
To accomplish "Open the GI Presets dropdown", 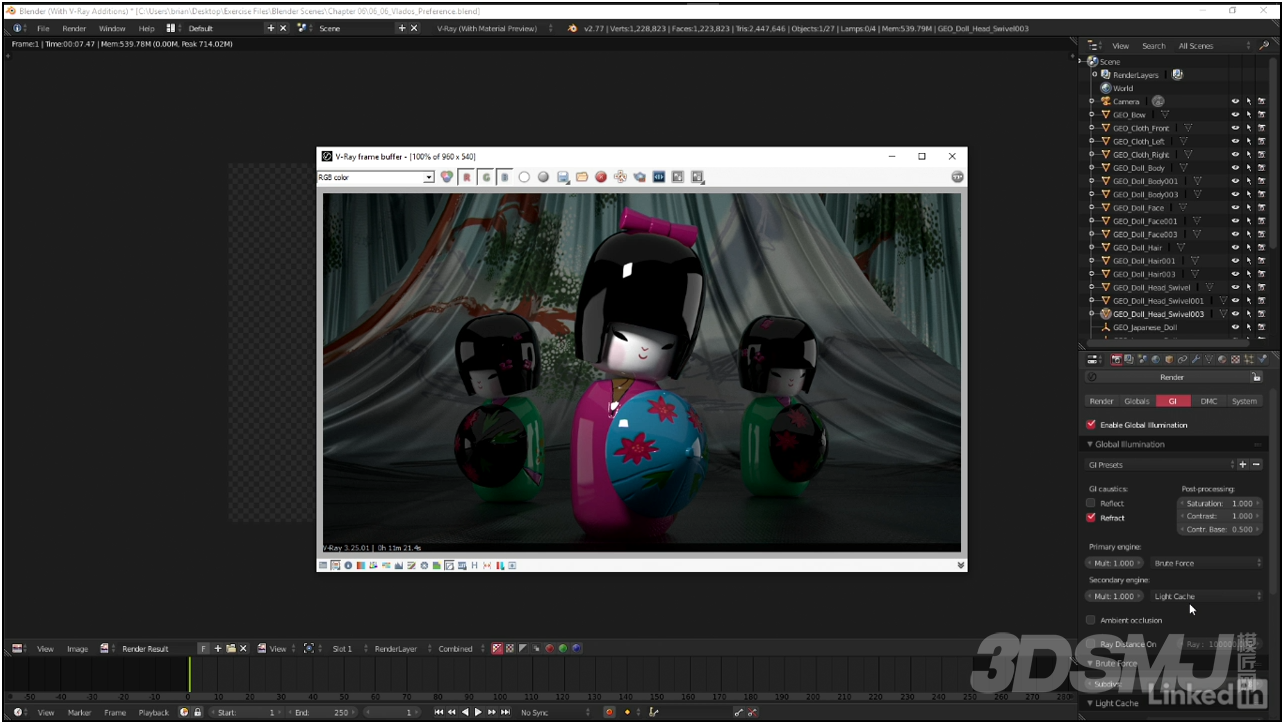I will [x=1160, y=465].
